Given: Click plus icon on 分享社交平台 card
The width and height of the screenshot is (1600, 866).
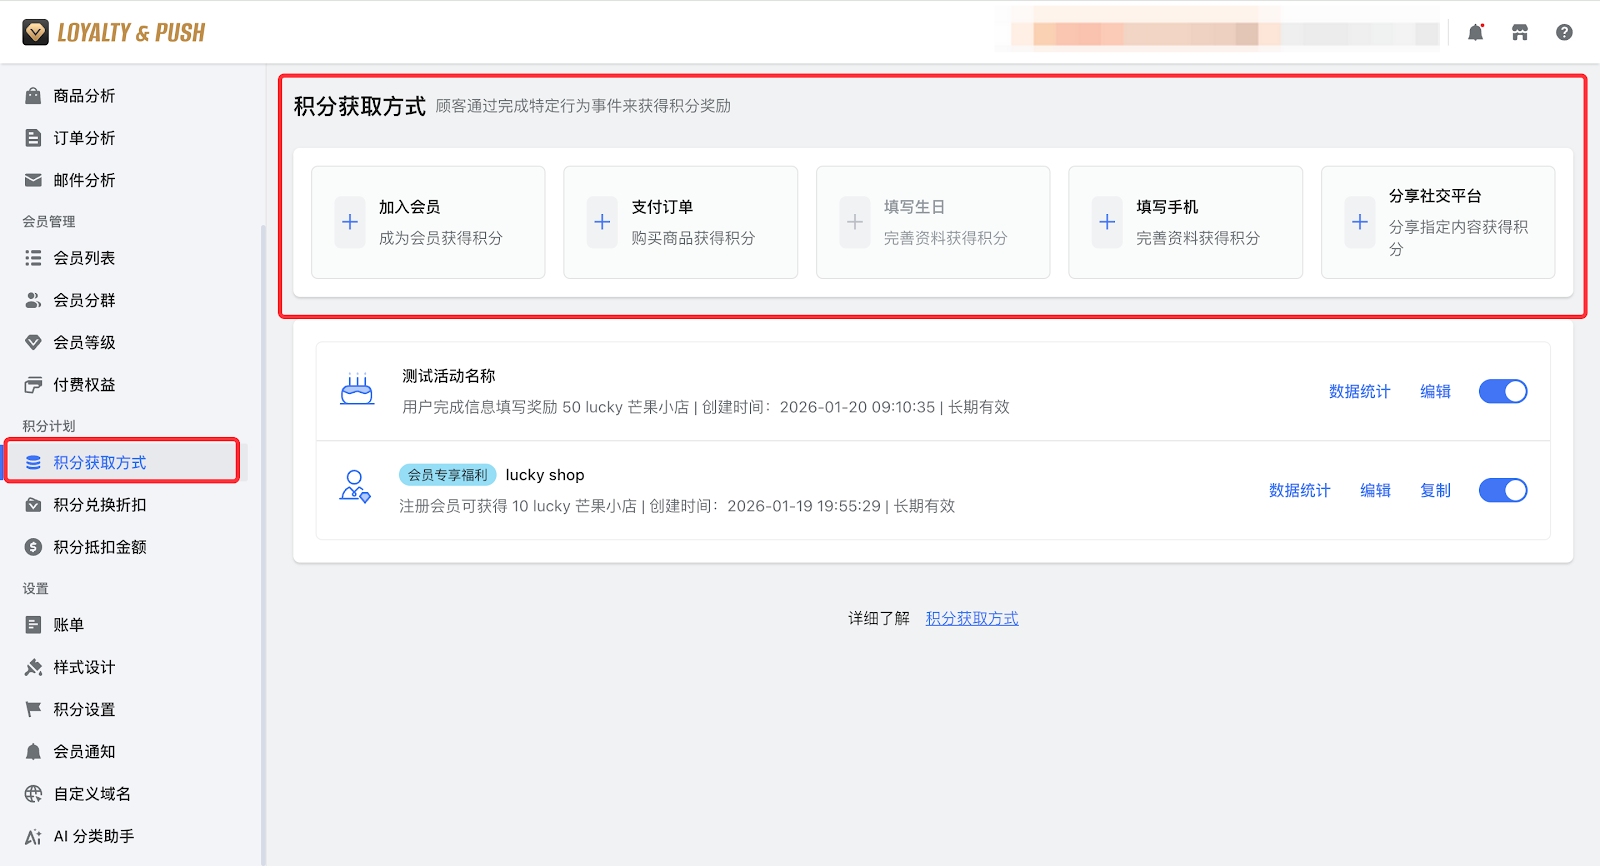Looking at the screenshot, I should [1360, 222].
